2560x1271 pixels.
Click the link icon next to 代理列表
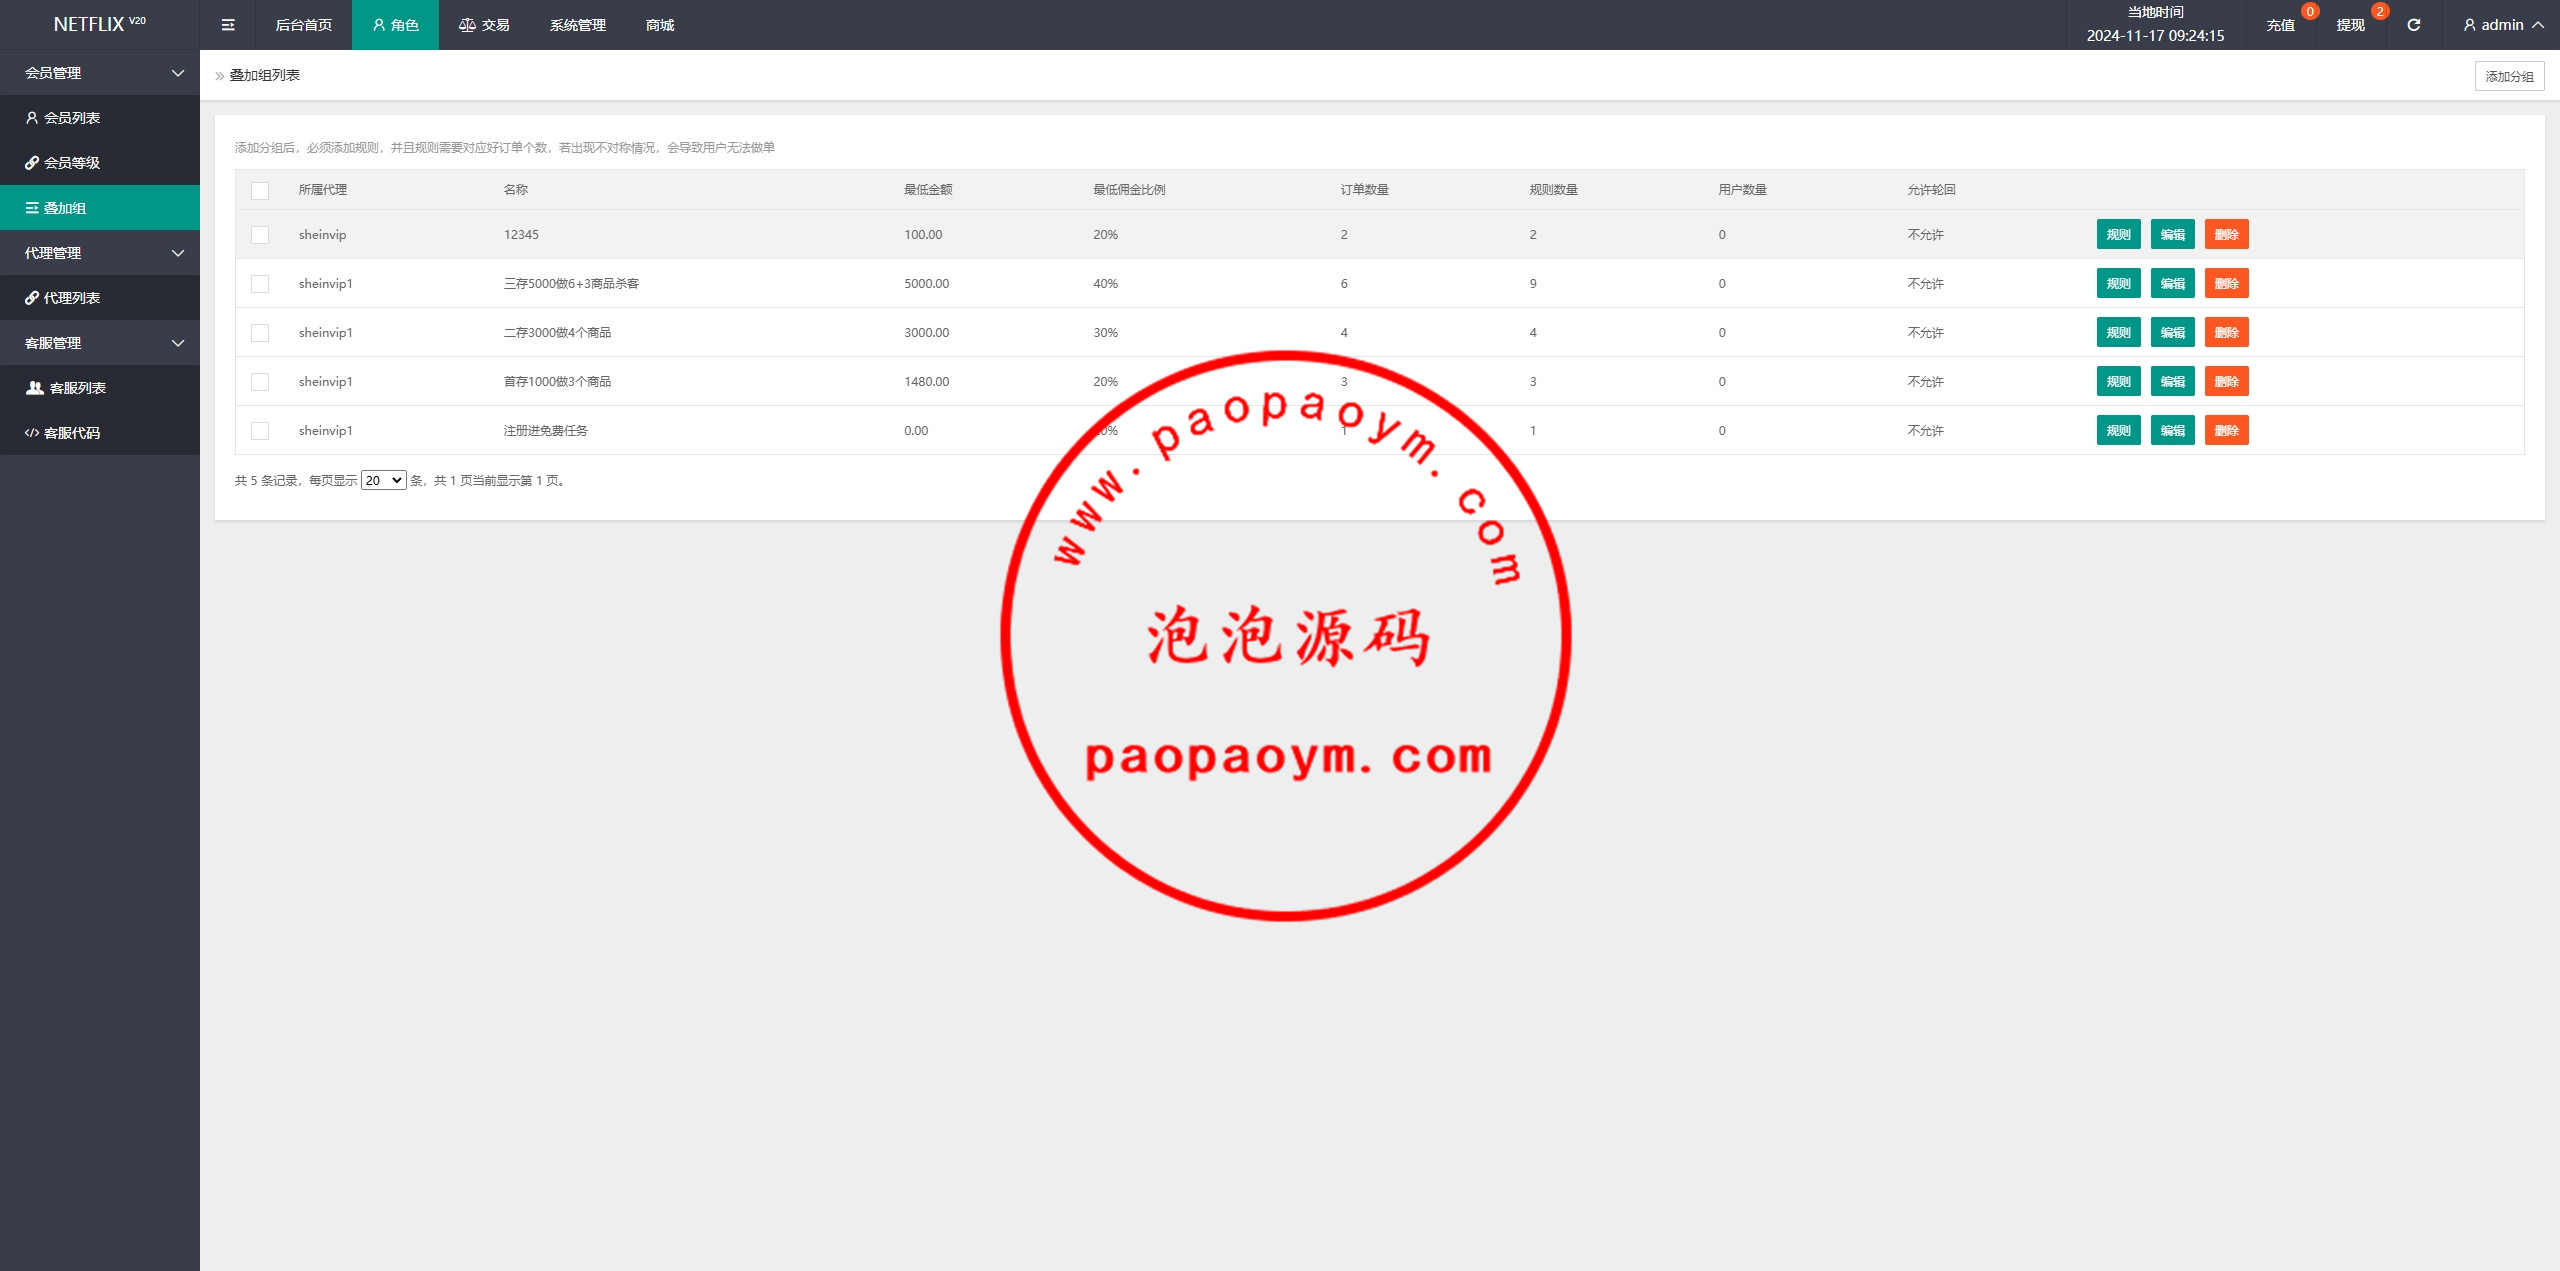(x=32, y=298)
